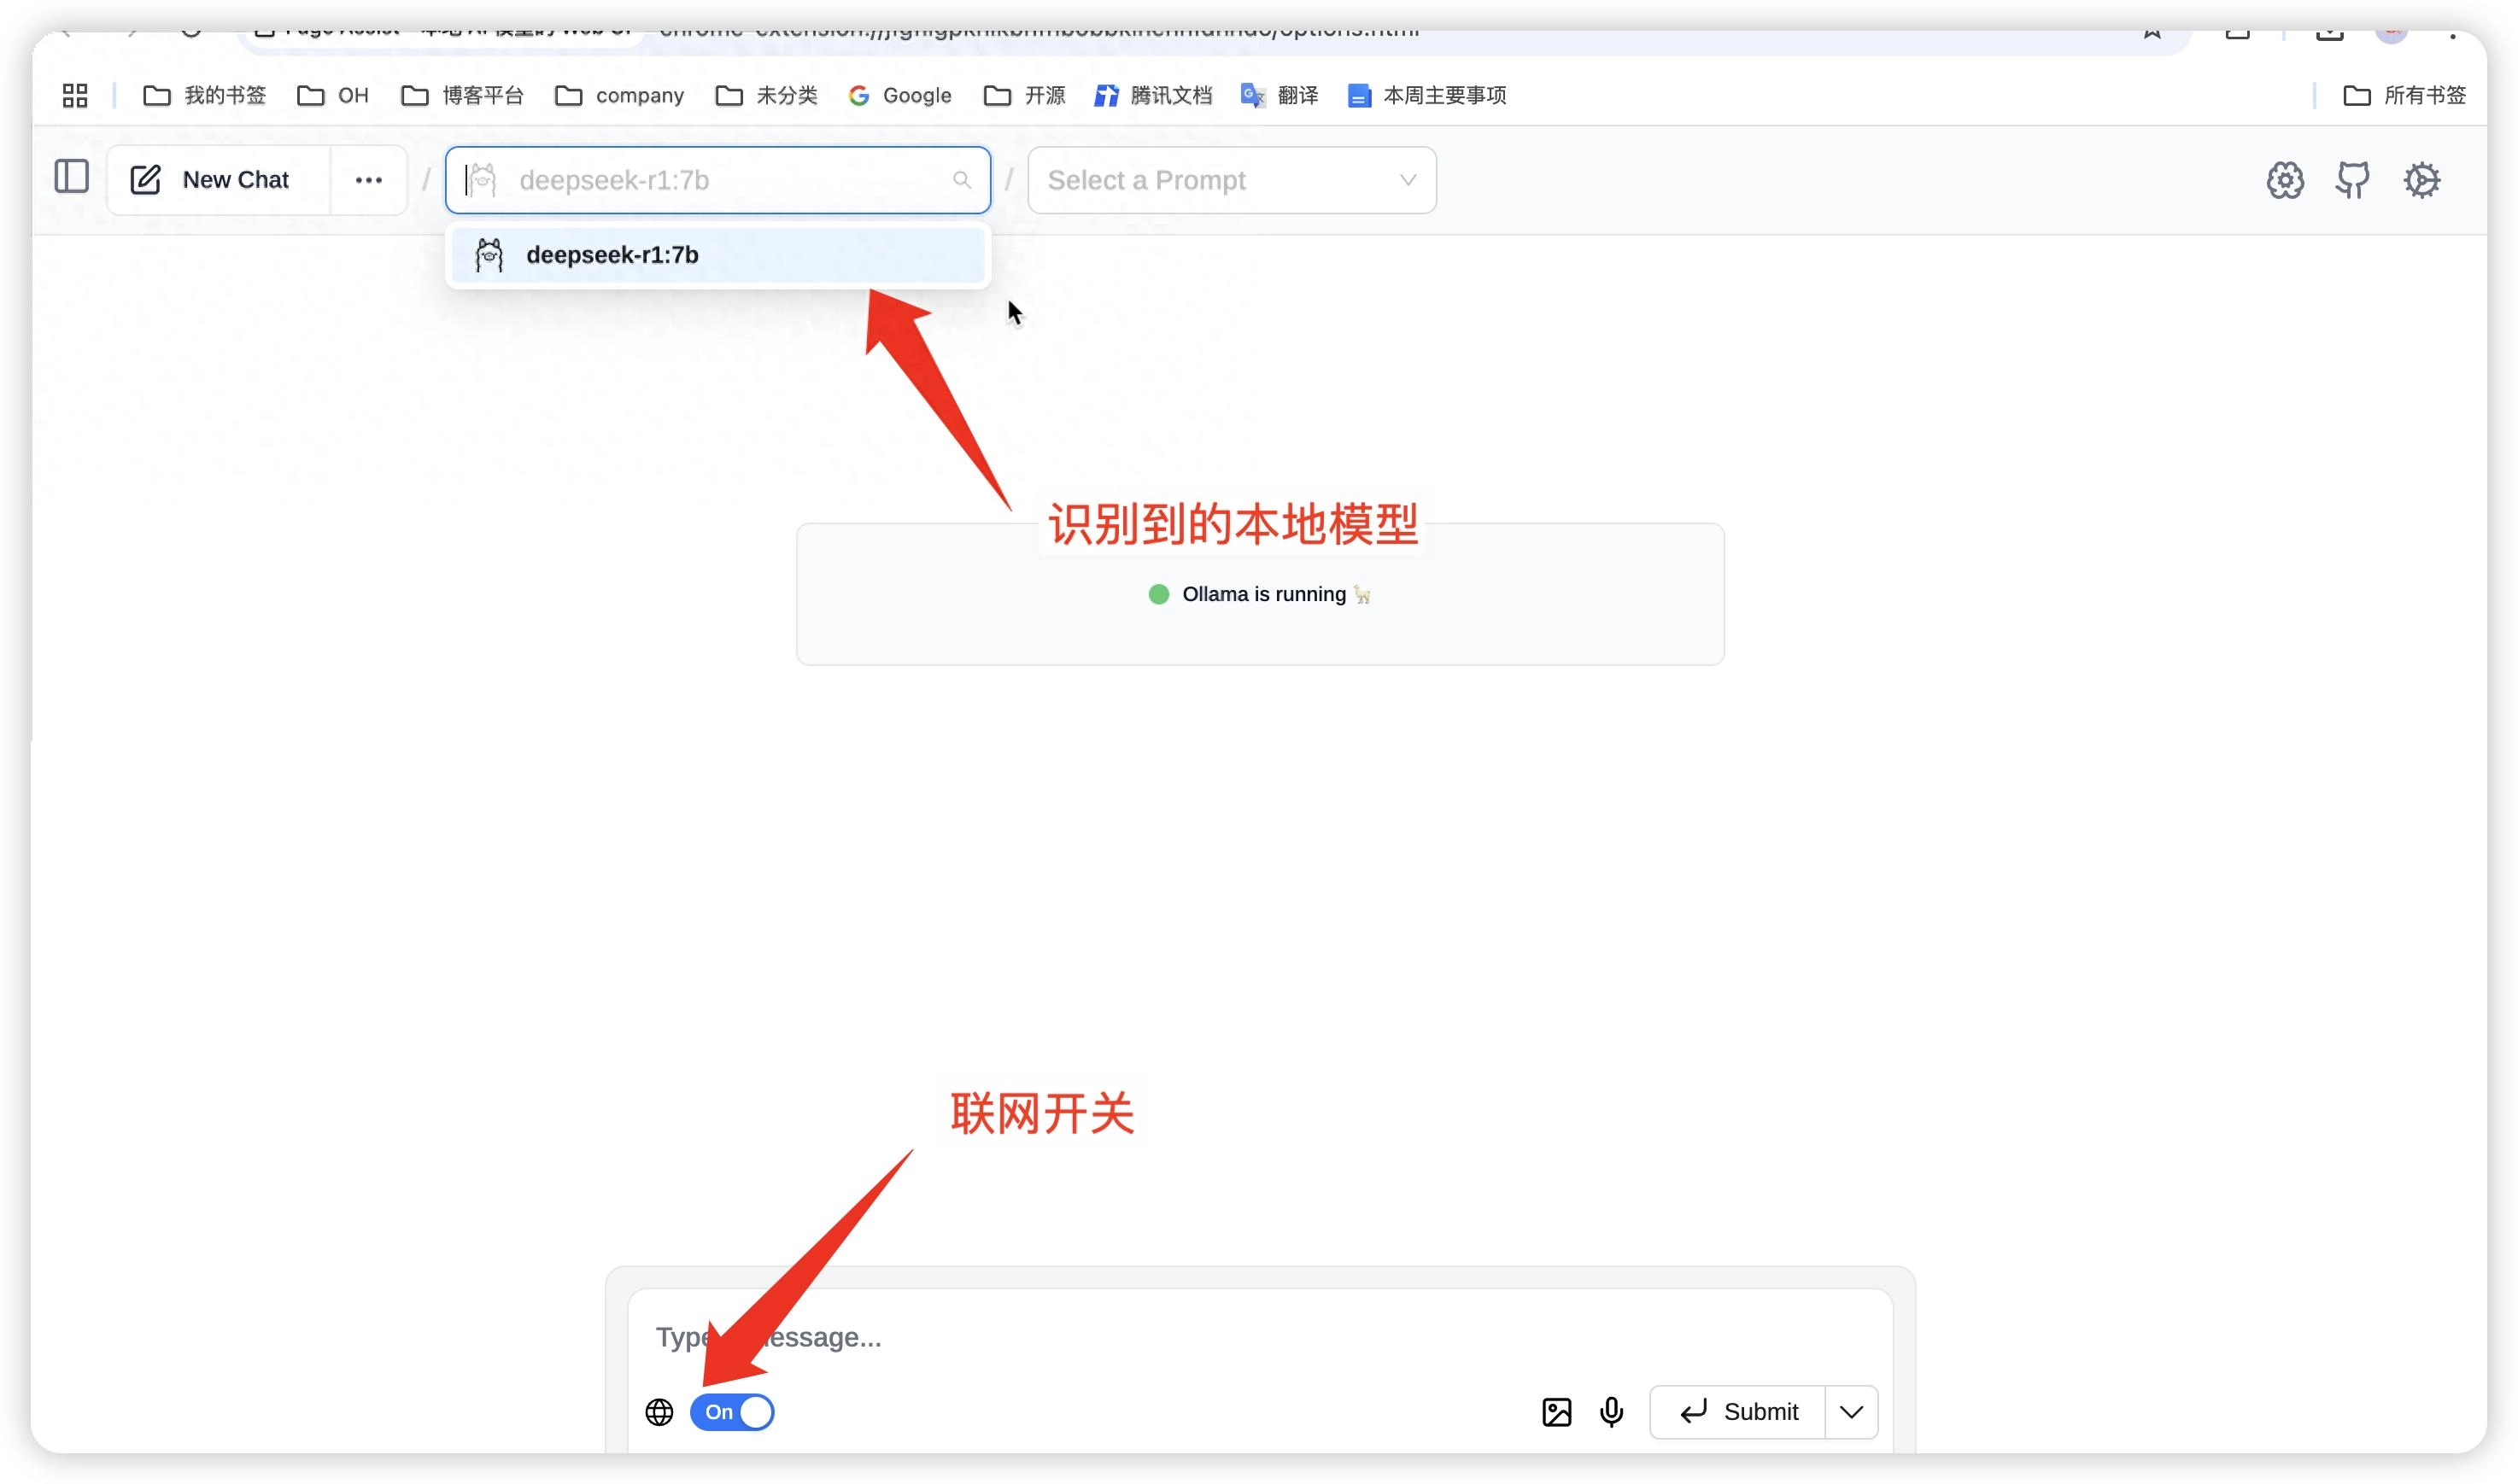The width and height of the screenshot is (2518, 1484).
Task: Click the Type a message input box
Action: [x=1260, y=1337]
